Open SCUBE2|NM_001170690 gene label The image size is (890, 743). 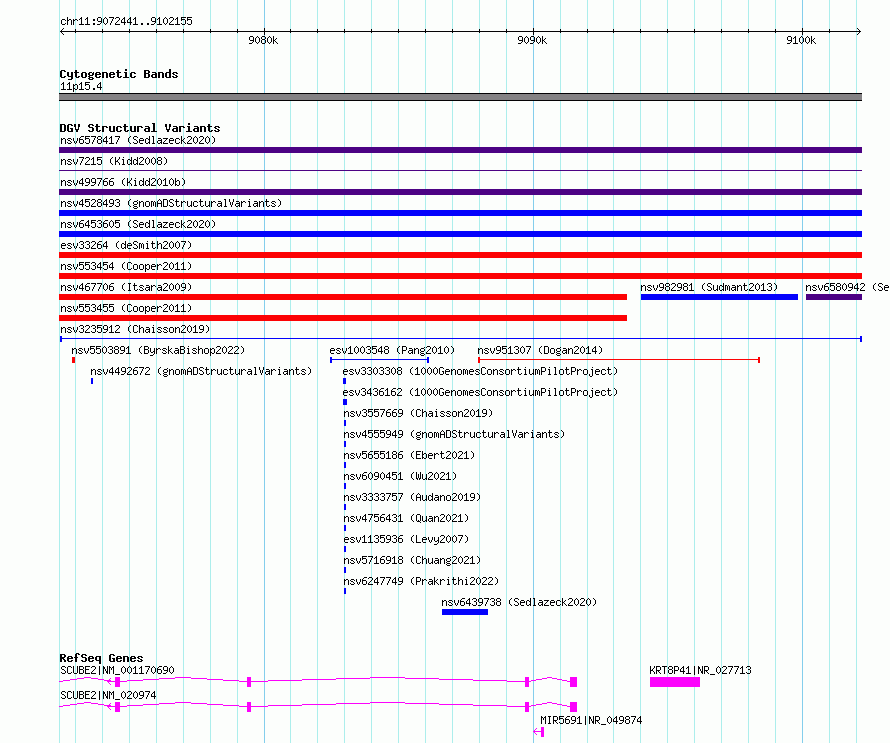click(x=117, y=670)
